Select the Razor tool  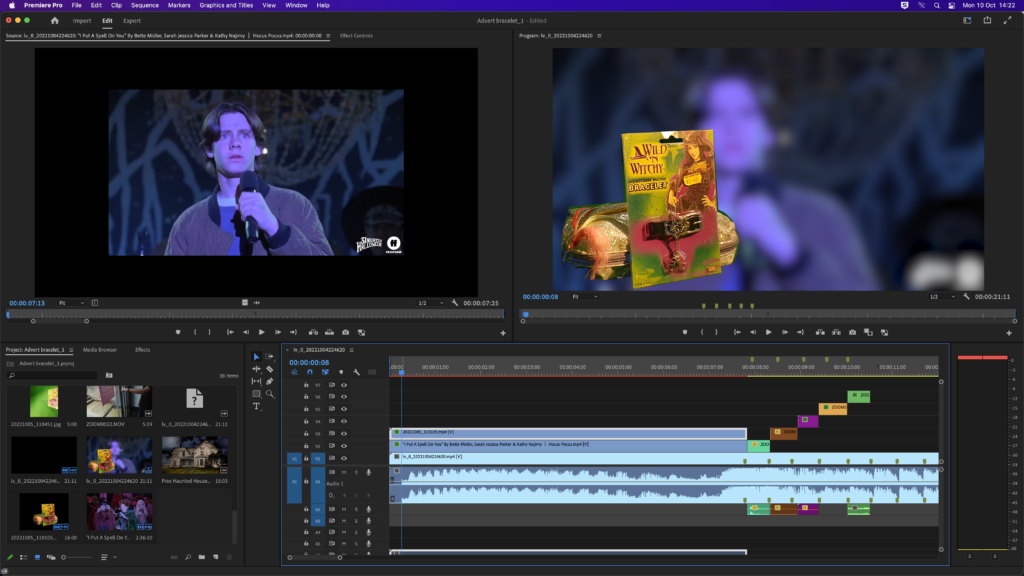(x=269, y=369)
